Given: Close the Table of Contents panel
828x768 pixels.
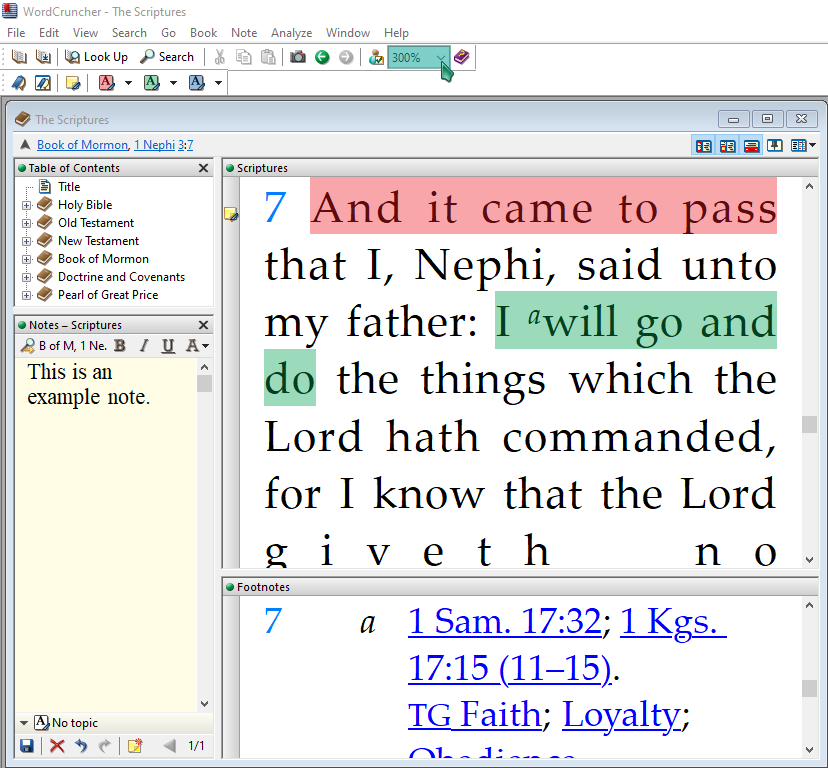Looking at the screenshot, I should pyautogui.click(x=203, y=168).
